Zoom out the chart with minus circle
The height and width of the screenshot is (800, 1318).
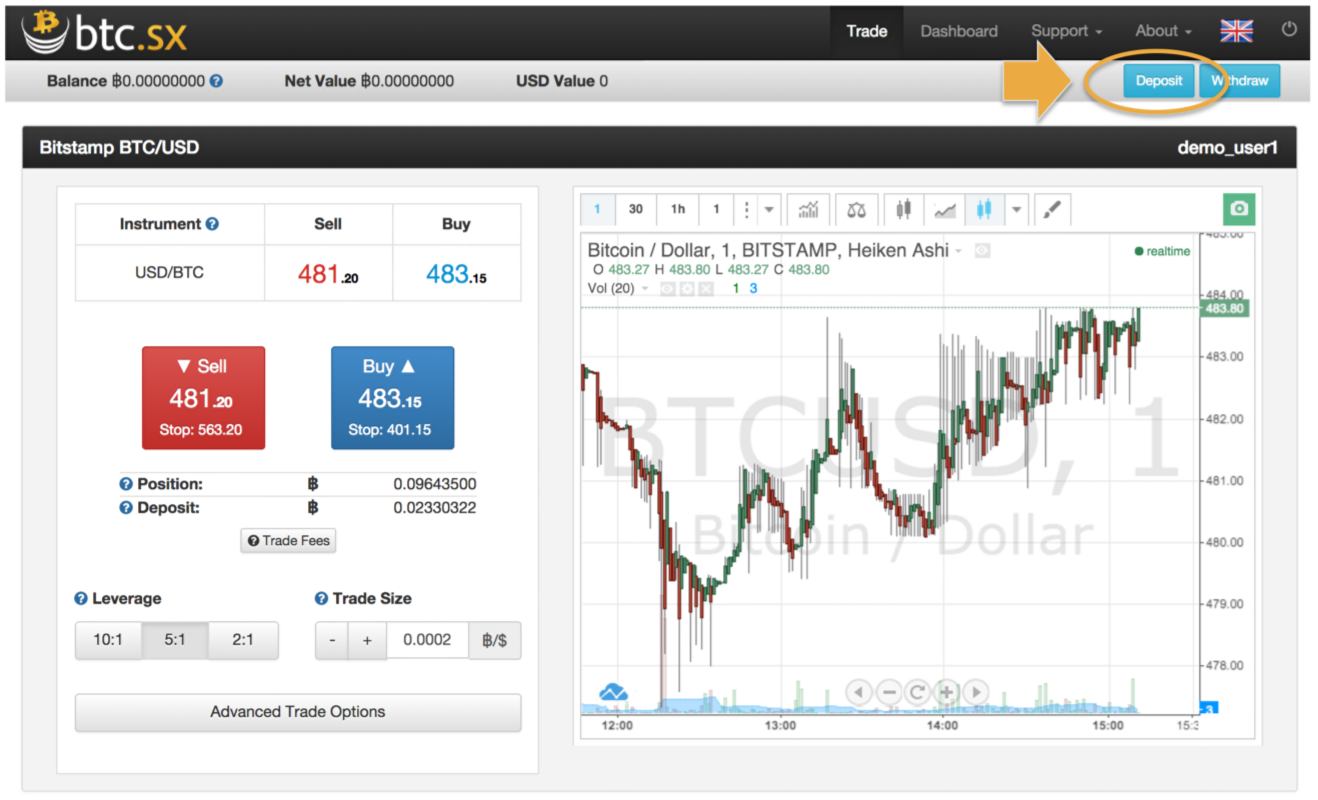(x=888, y=692)
